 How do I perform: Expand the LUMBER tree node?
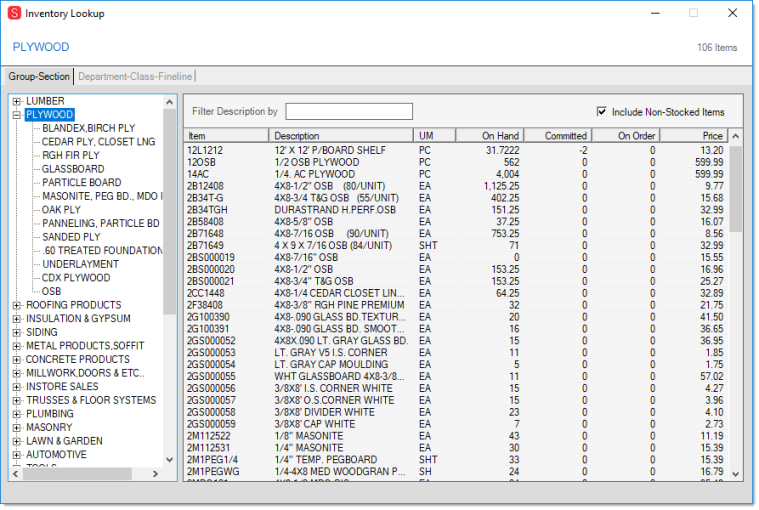[17, 101]
